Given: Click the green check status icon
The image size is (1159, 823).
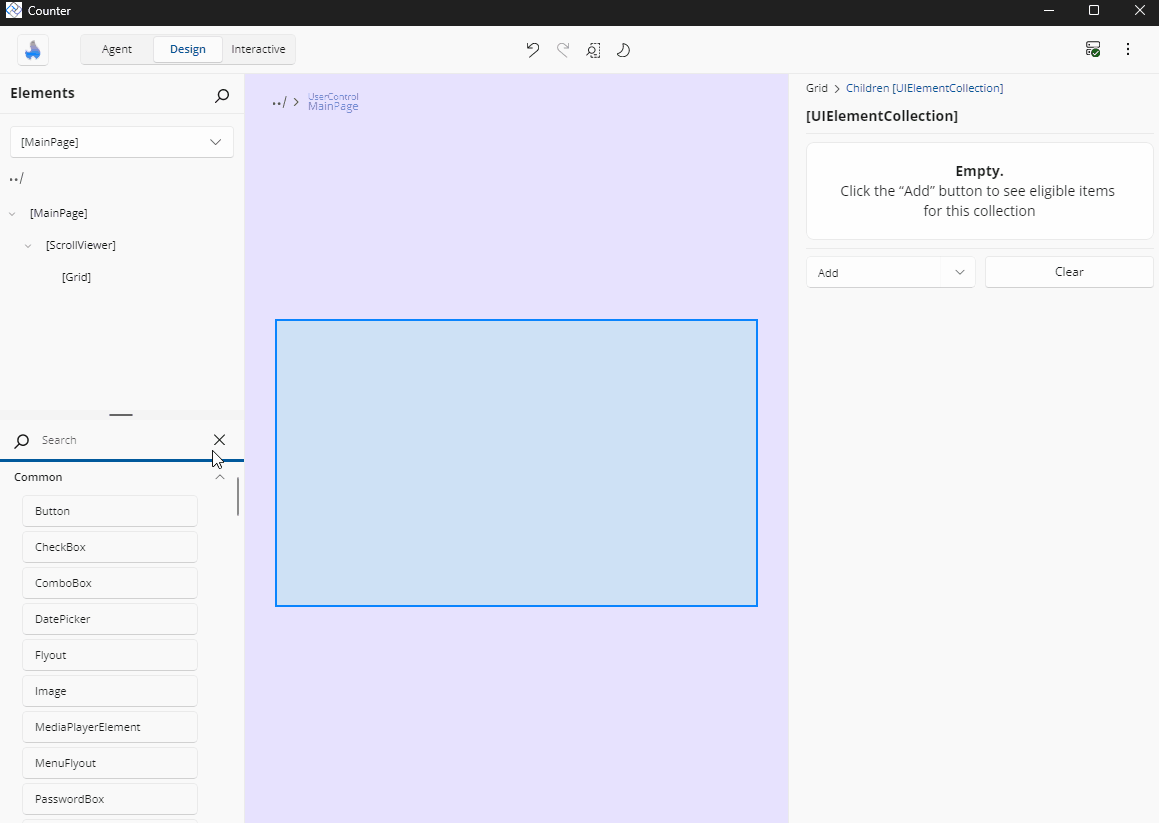Looking at the screenshot, I should pos(1092,48).
